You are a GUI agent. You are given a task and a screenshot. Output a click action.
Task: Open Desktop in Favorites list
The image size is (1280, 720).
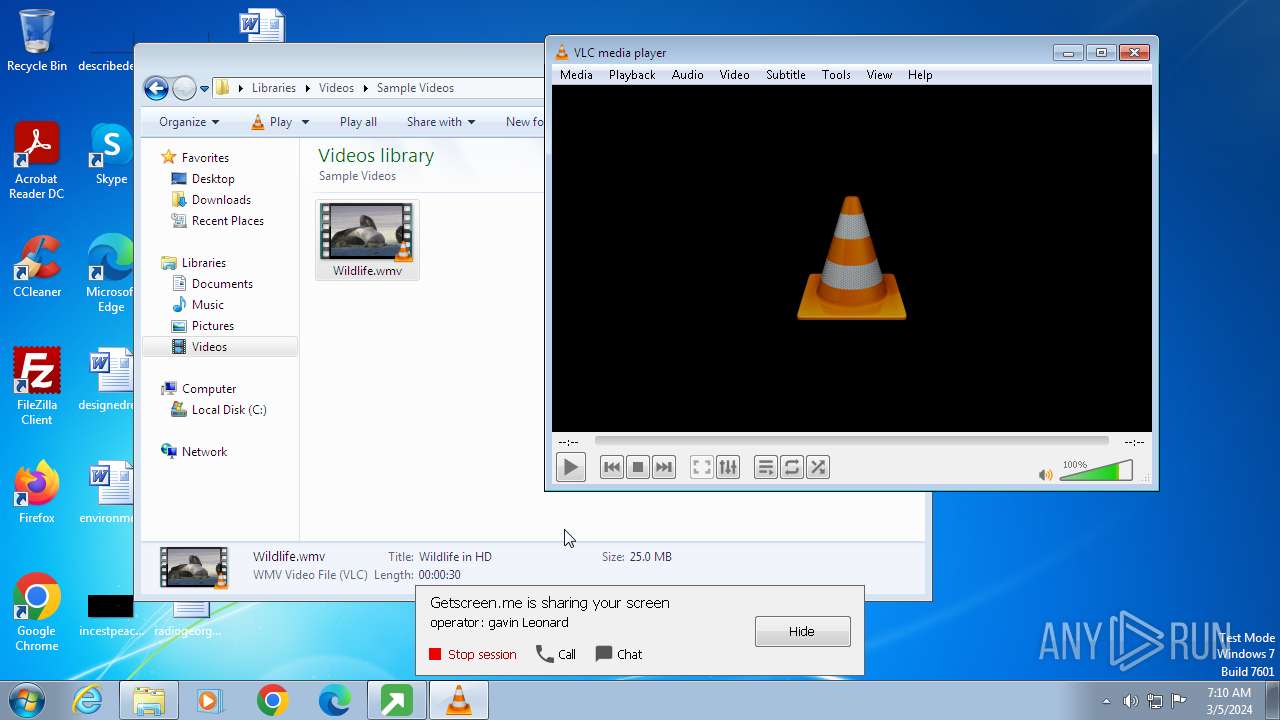(x=213, y=179)
